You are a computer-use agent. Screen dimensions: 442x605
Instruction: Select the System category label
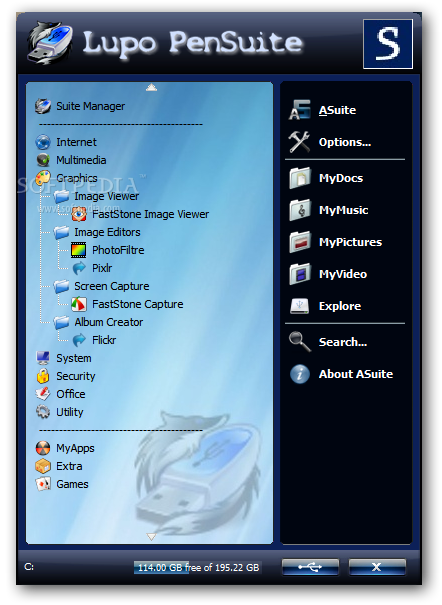point(74,358)
